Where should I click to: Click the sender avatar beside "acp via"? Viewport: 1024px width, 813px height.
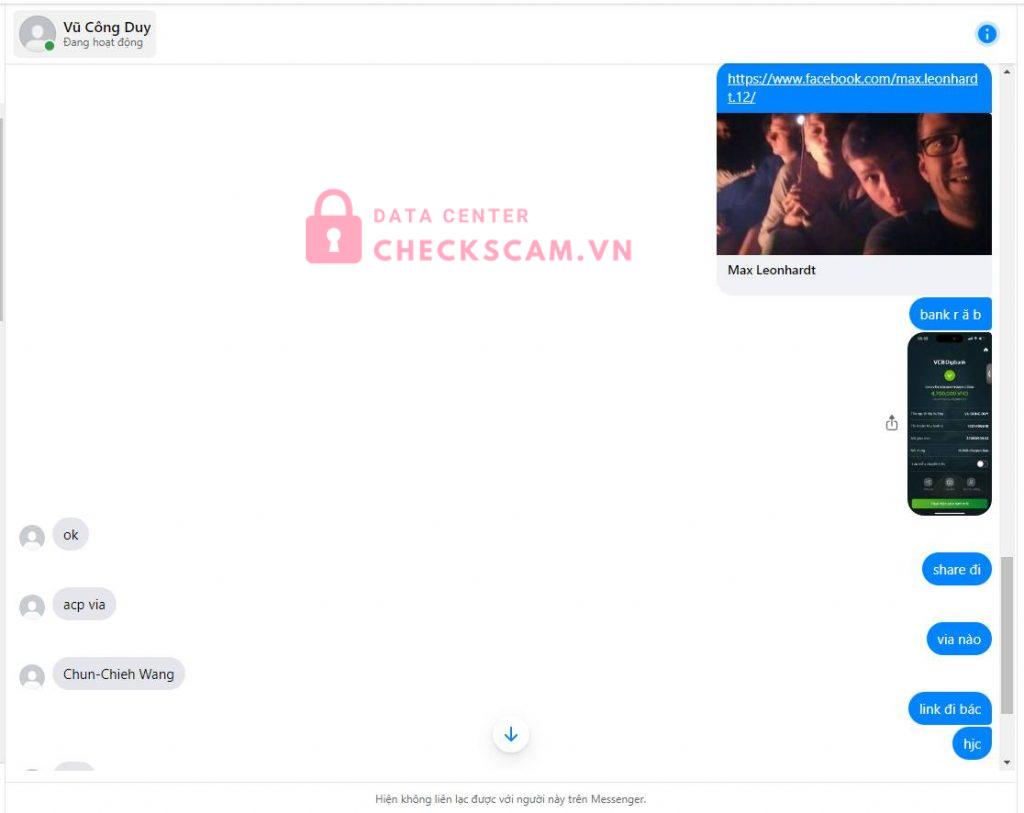[x=32, y=606]
